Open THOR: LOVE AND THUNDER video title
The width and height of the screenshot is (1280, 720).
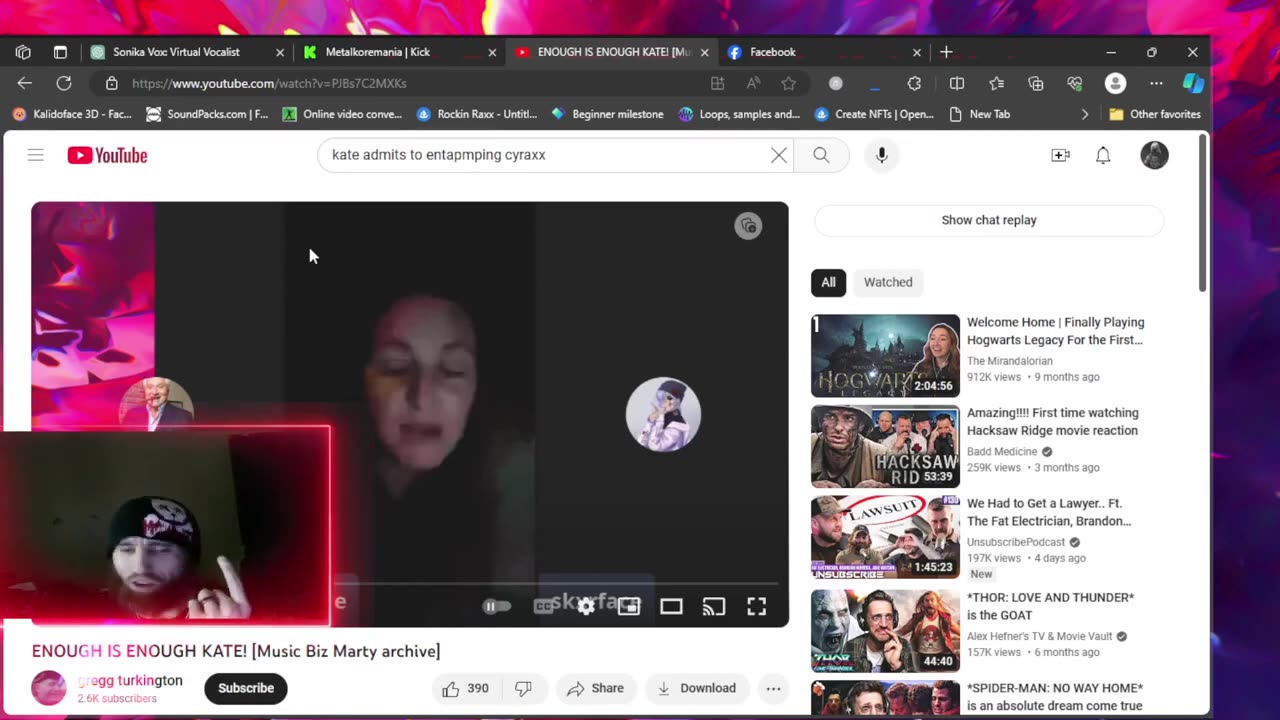tap(1050, 606)
